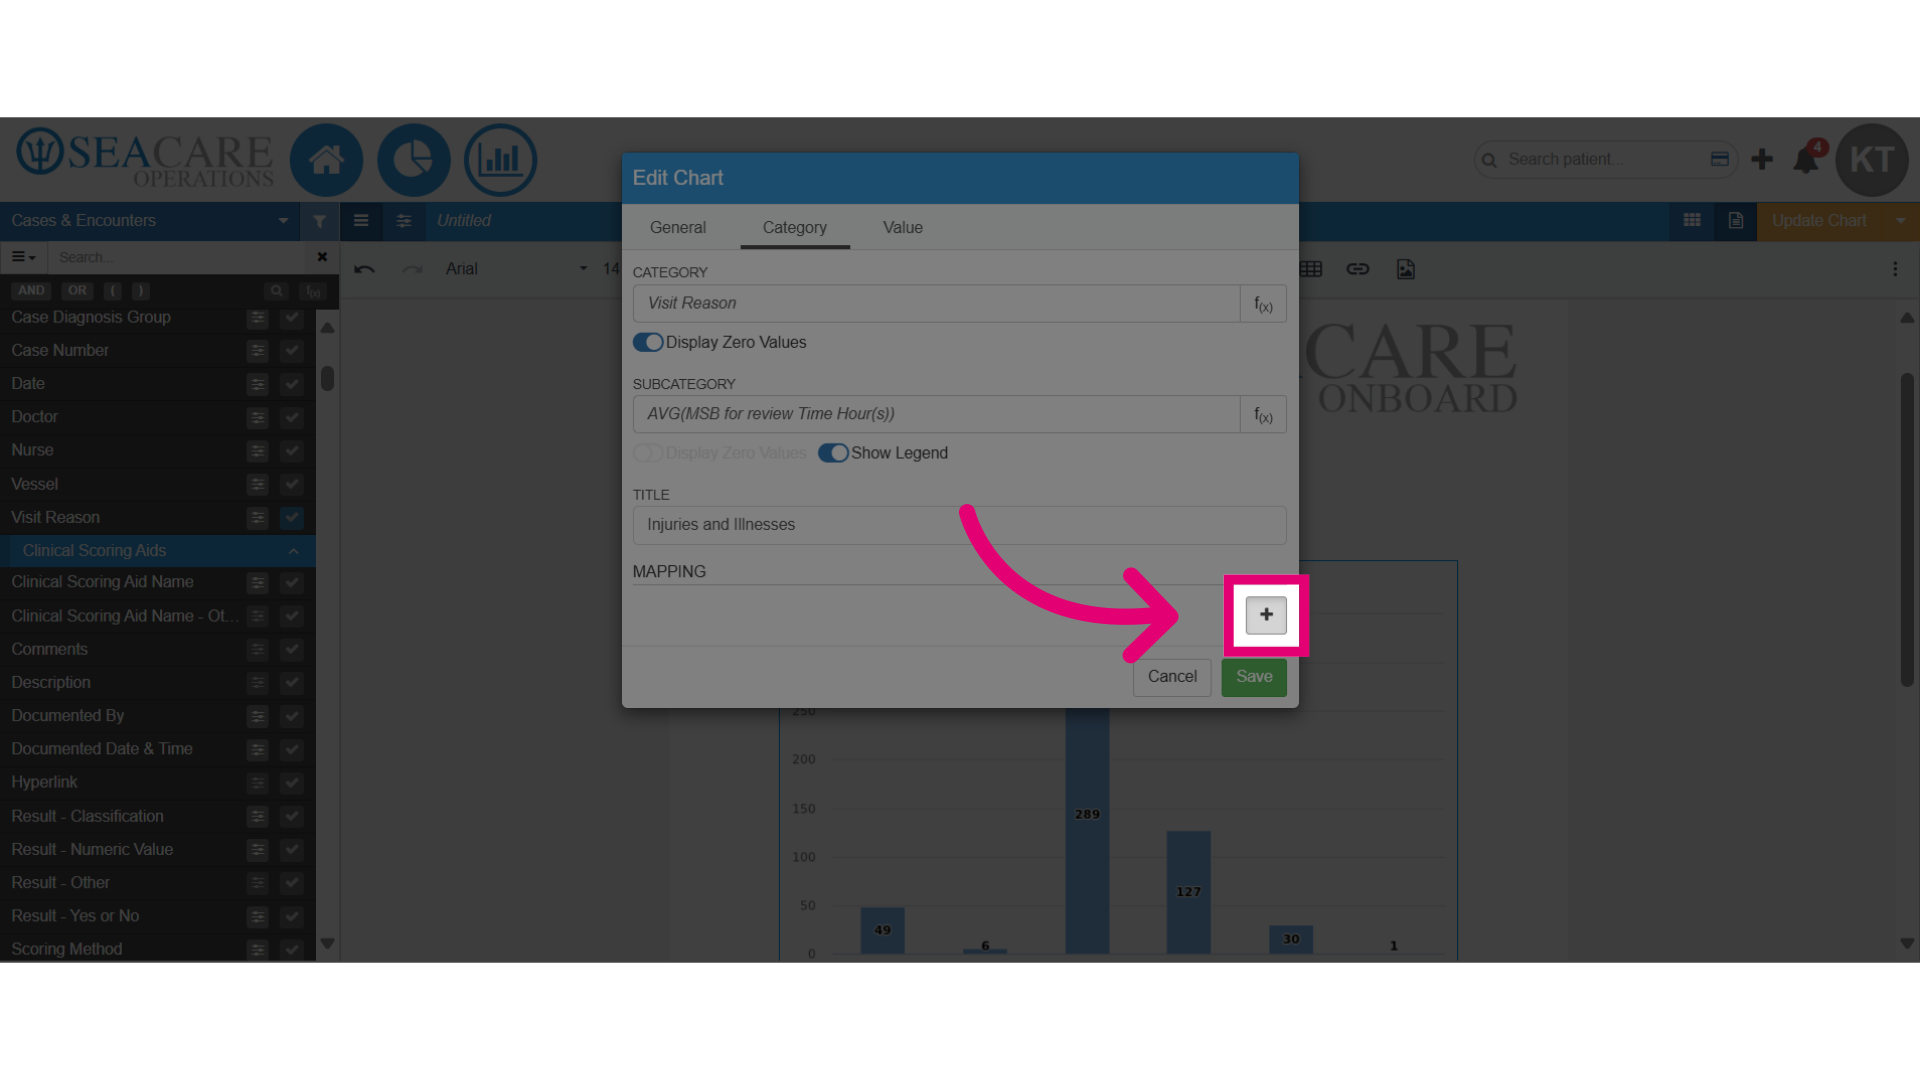Screen dimensions: 1920x1080
Task: Click the Category field showing Visit Reason
Action: 936,304
